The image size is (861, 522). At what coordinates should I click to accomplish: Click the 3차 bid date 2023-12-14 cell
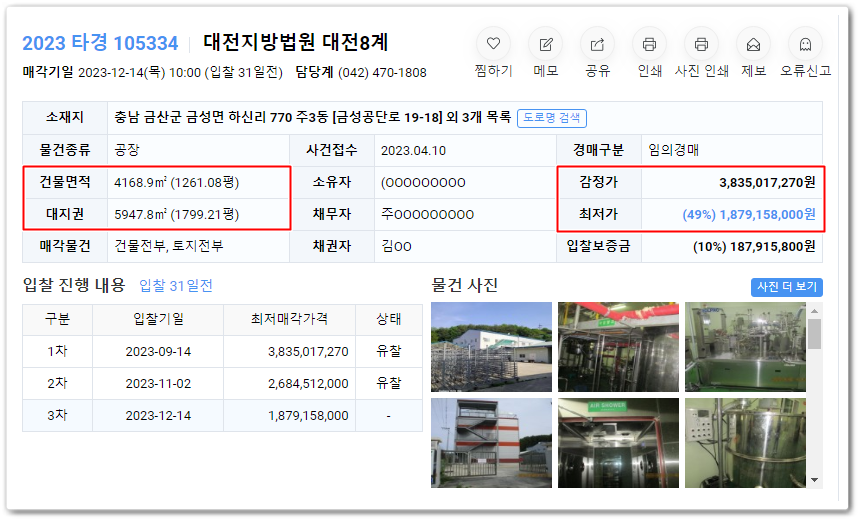tap(158, 416)
